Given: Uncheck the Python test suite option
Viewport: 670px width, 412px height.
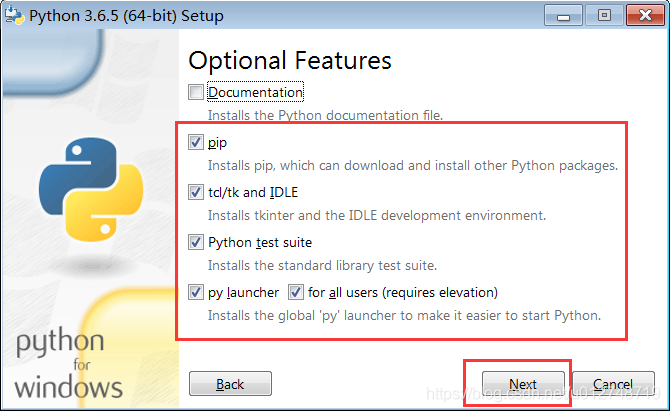Looking at the screenshot, I should tap(196, 242).
